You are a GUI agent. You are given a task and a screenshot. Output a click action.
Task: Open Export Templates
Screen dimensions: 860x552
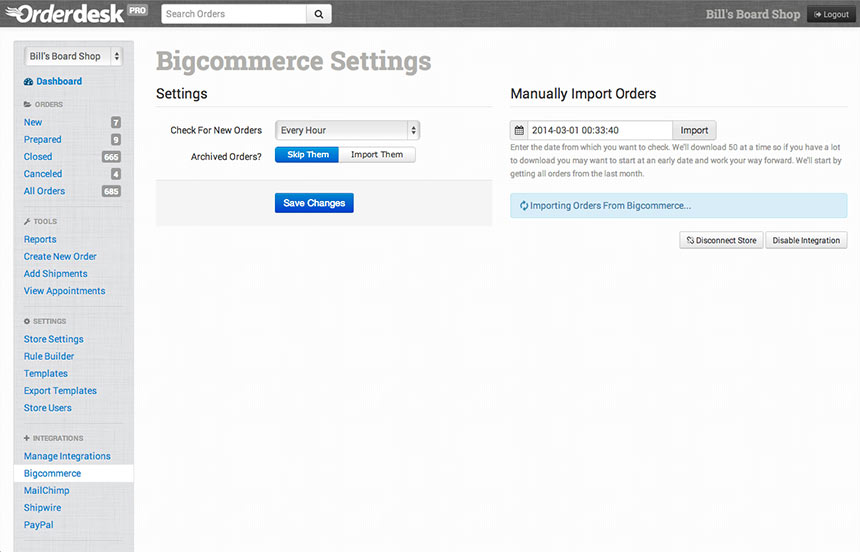point(60,391)
